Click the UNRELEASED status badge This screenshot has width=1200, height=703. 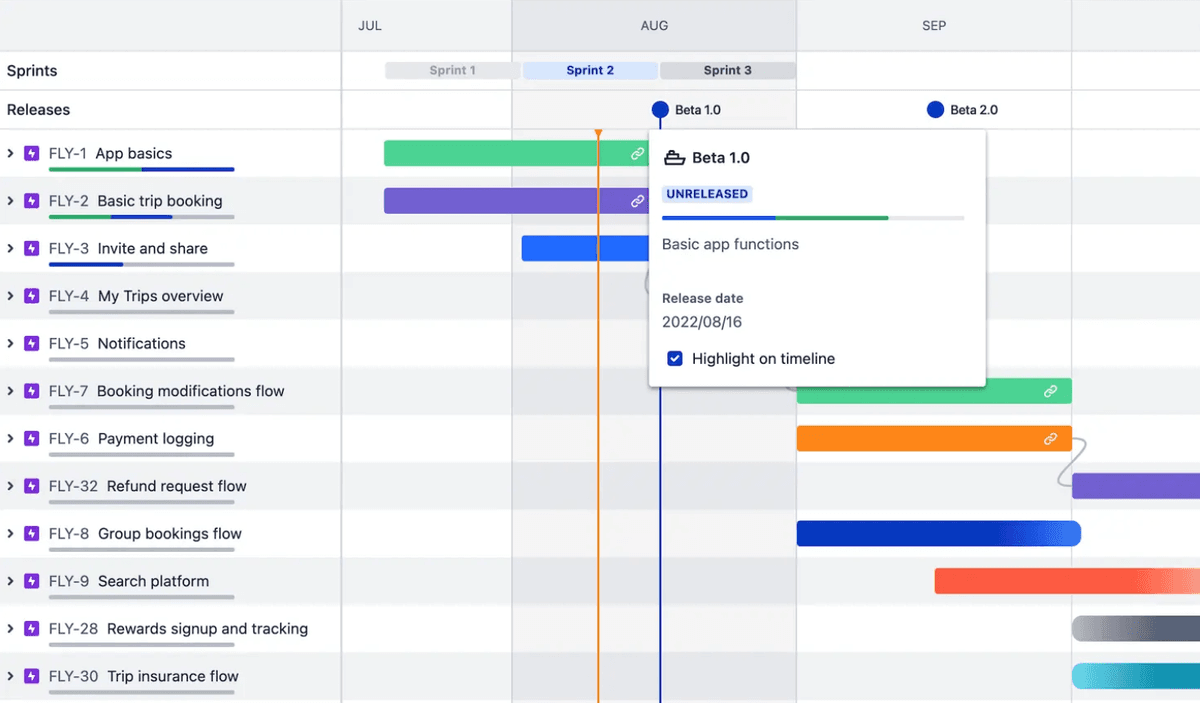(x=707, y=194)
